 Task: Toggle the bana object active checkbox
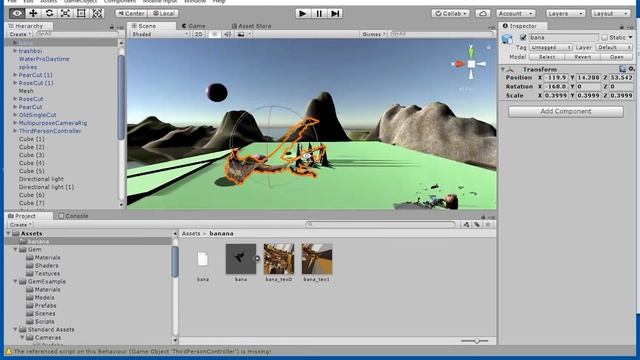point(523,38)
